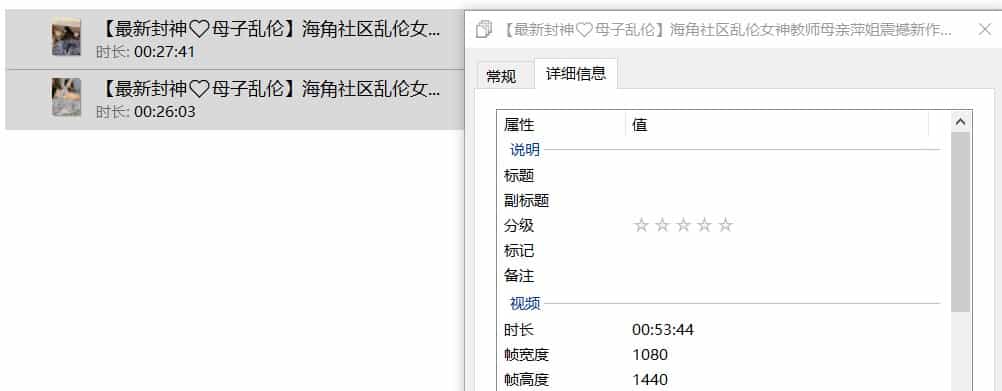This screenshot has height=391, width=1002.
Task: Click thumbnail of the 00:26:03 video
Action: click(x=66, y=97)
